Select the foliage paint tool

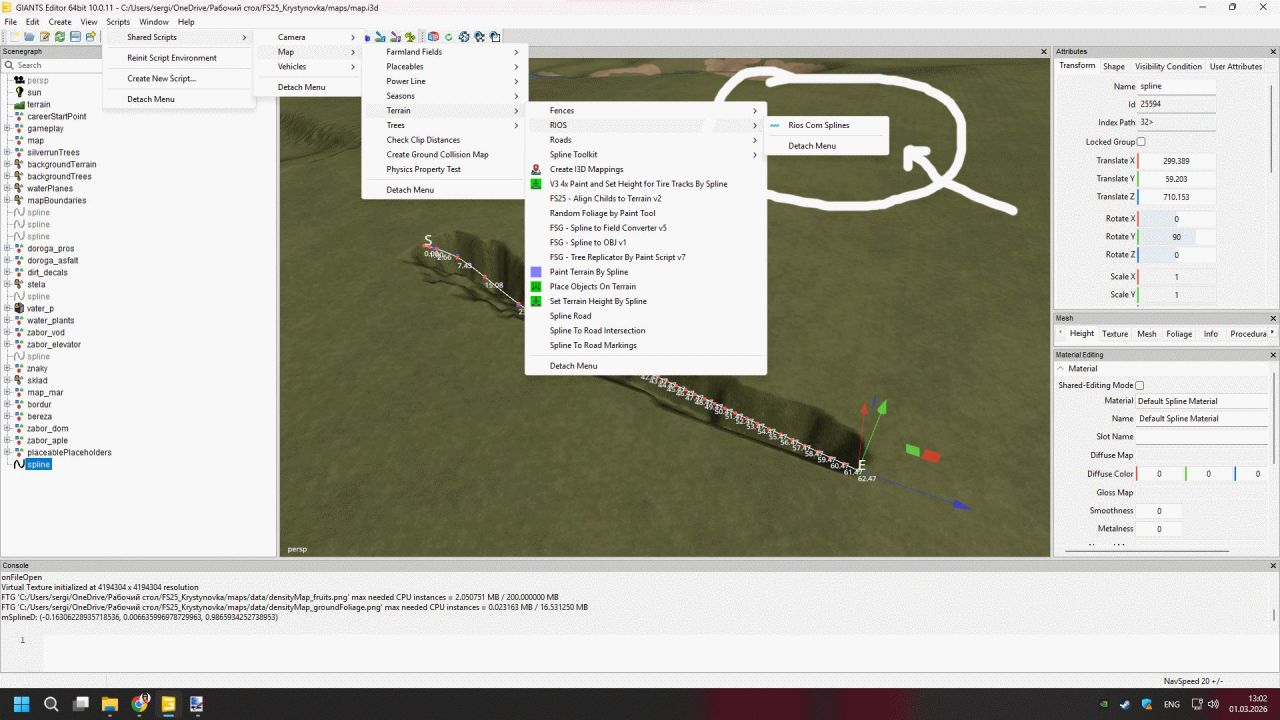[410, 36]
